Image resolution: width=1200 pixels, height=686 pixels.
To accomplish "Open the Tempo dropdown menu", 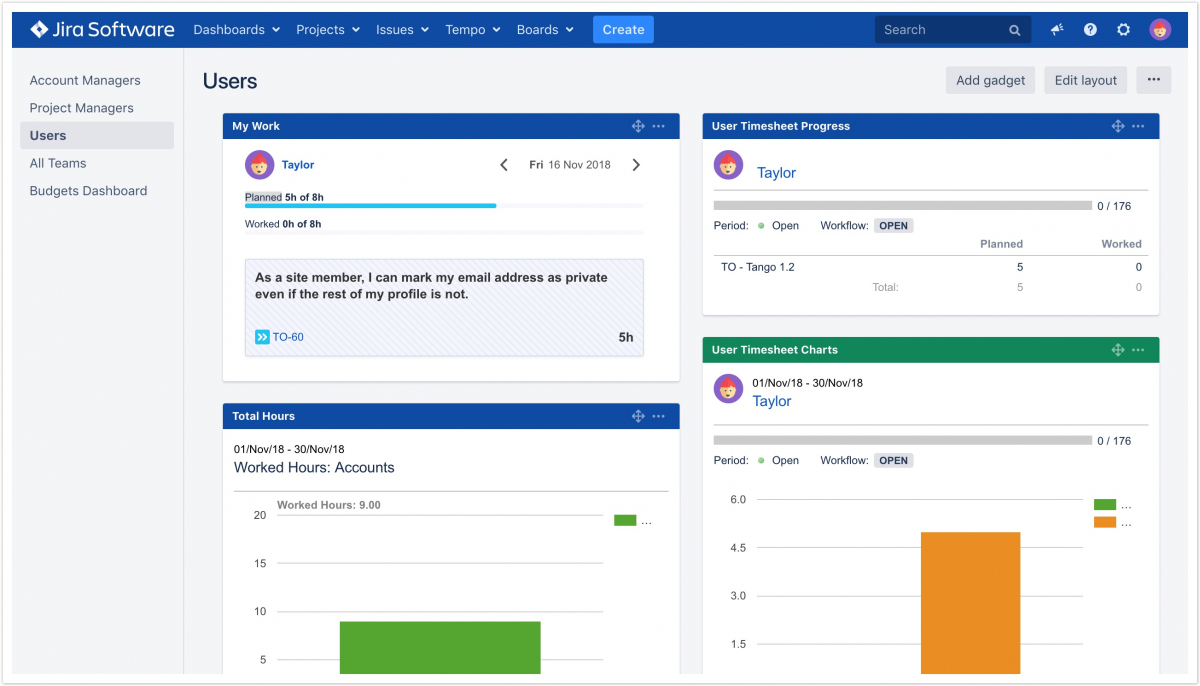I will [x=472, y=30].
